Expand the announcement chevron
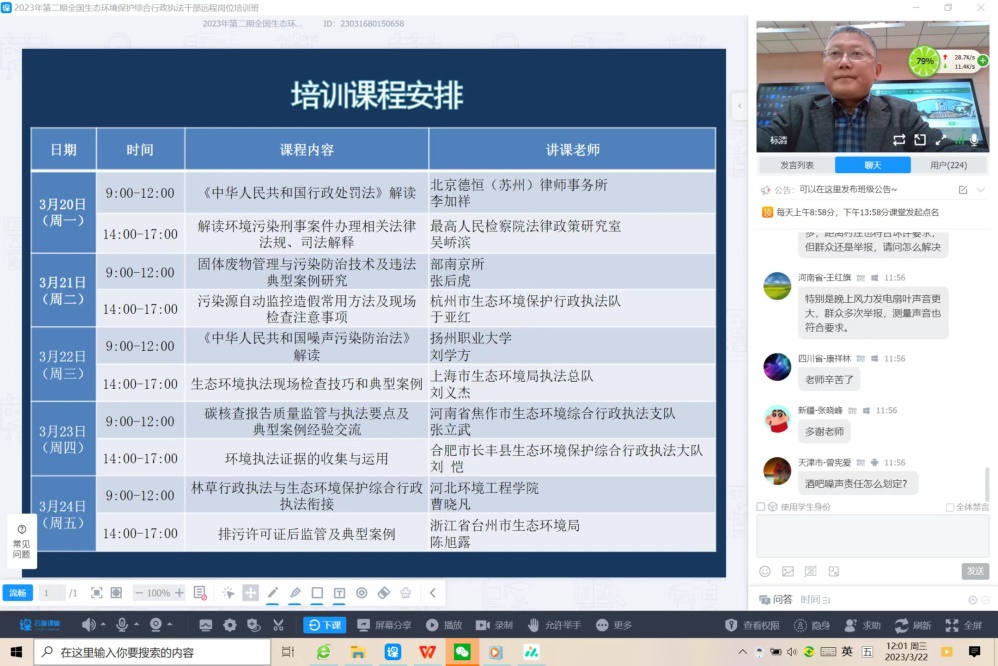 (x=981, y=190)
